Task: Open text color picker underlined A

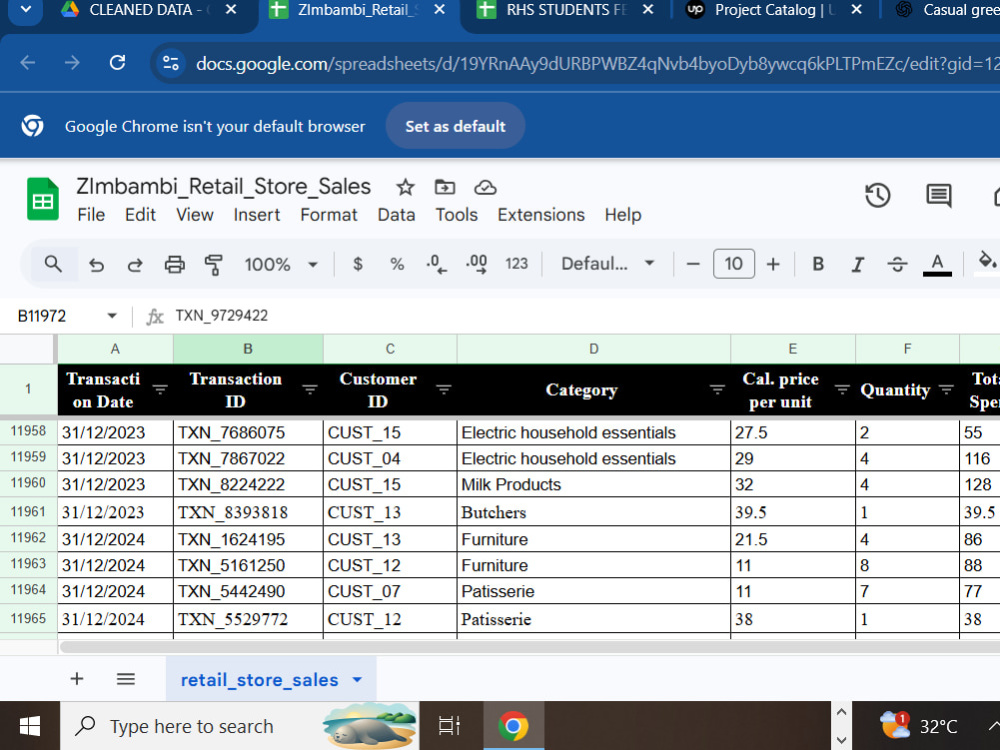Action: point(937,264)
